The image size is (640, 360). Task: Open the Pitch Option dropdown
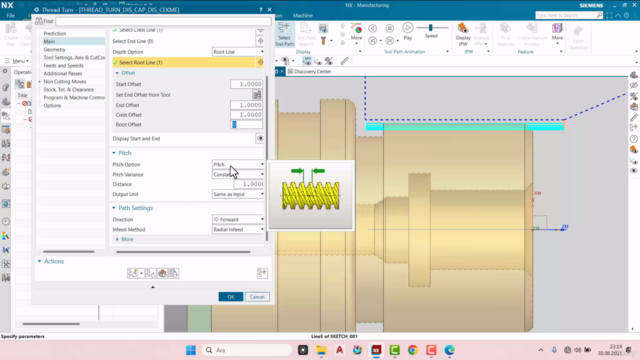(x=238, y=164)
